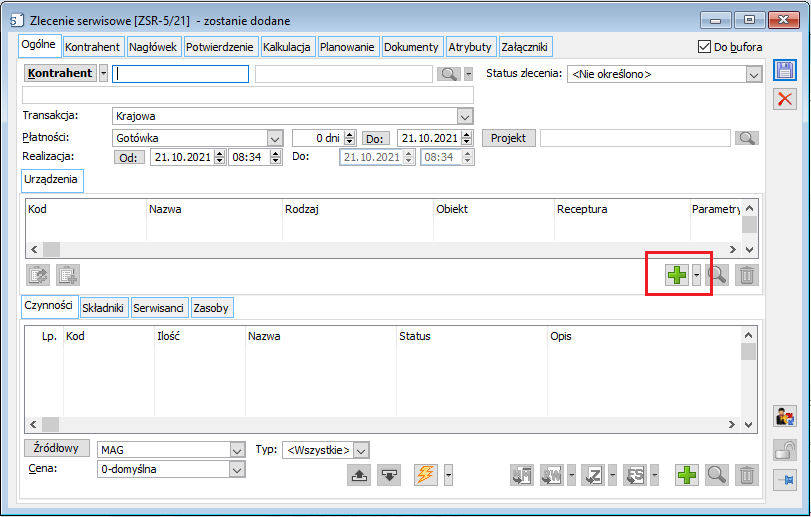Image resolution: width=811 pixels, height=517 pixels.
Task: Open the Atrybuty tab
Action: tap(470, 47)
